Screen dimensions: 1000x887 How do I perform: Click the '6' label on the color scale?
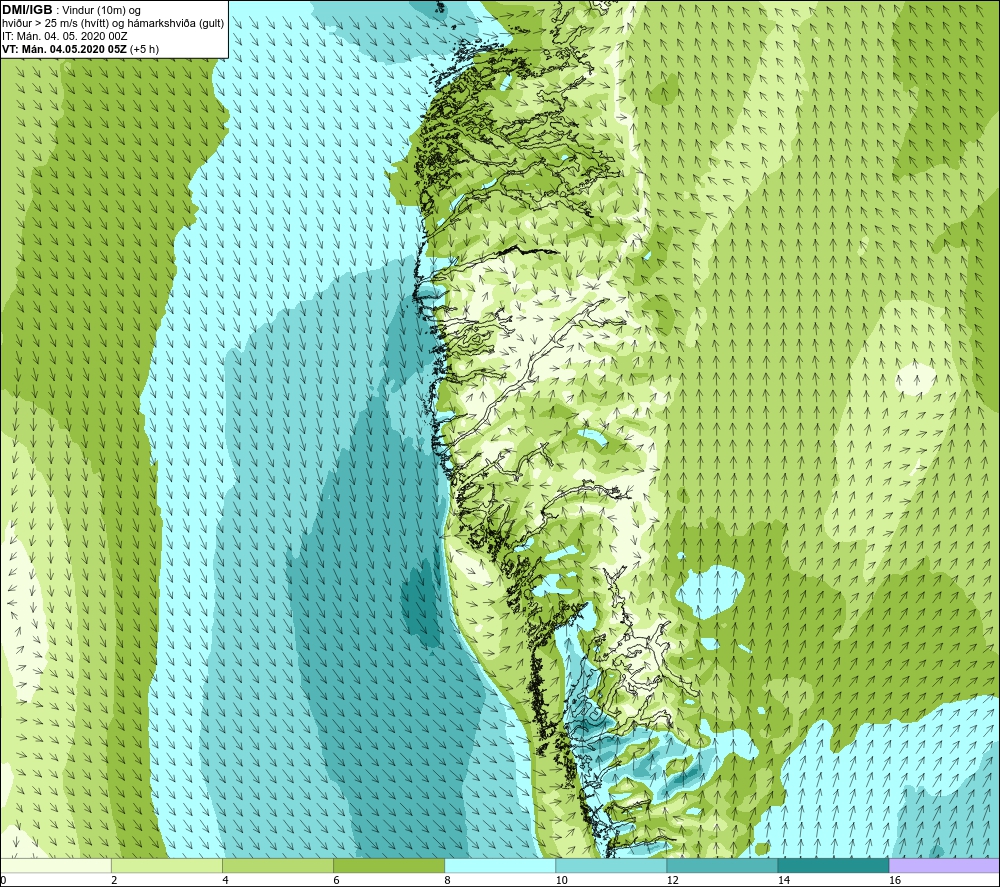336,881
